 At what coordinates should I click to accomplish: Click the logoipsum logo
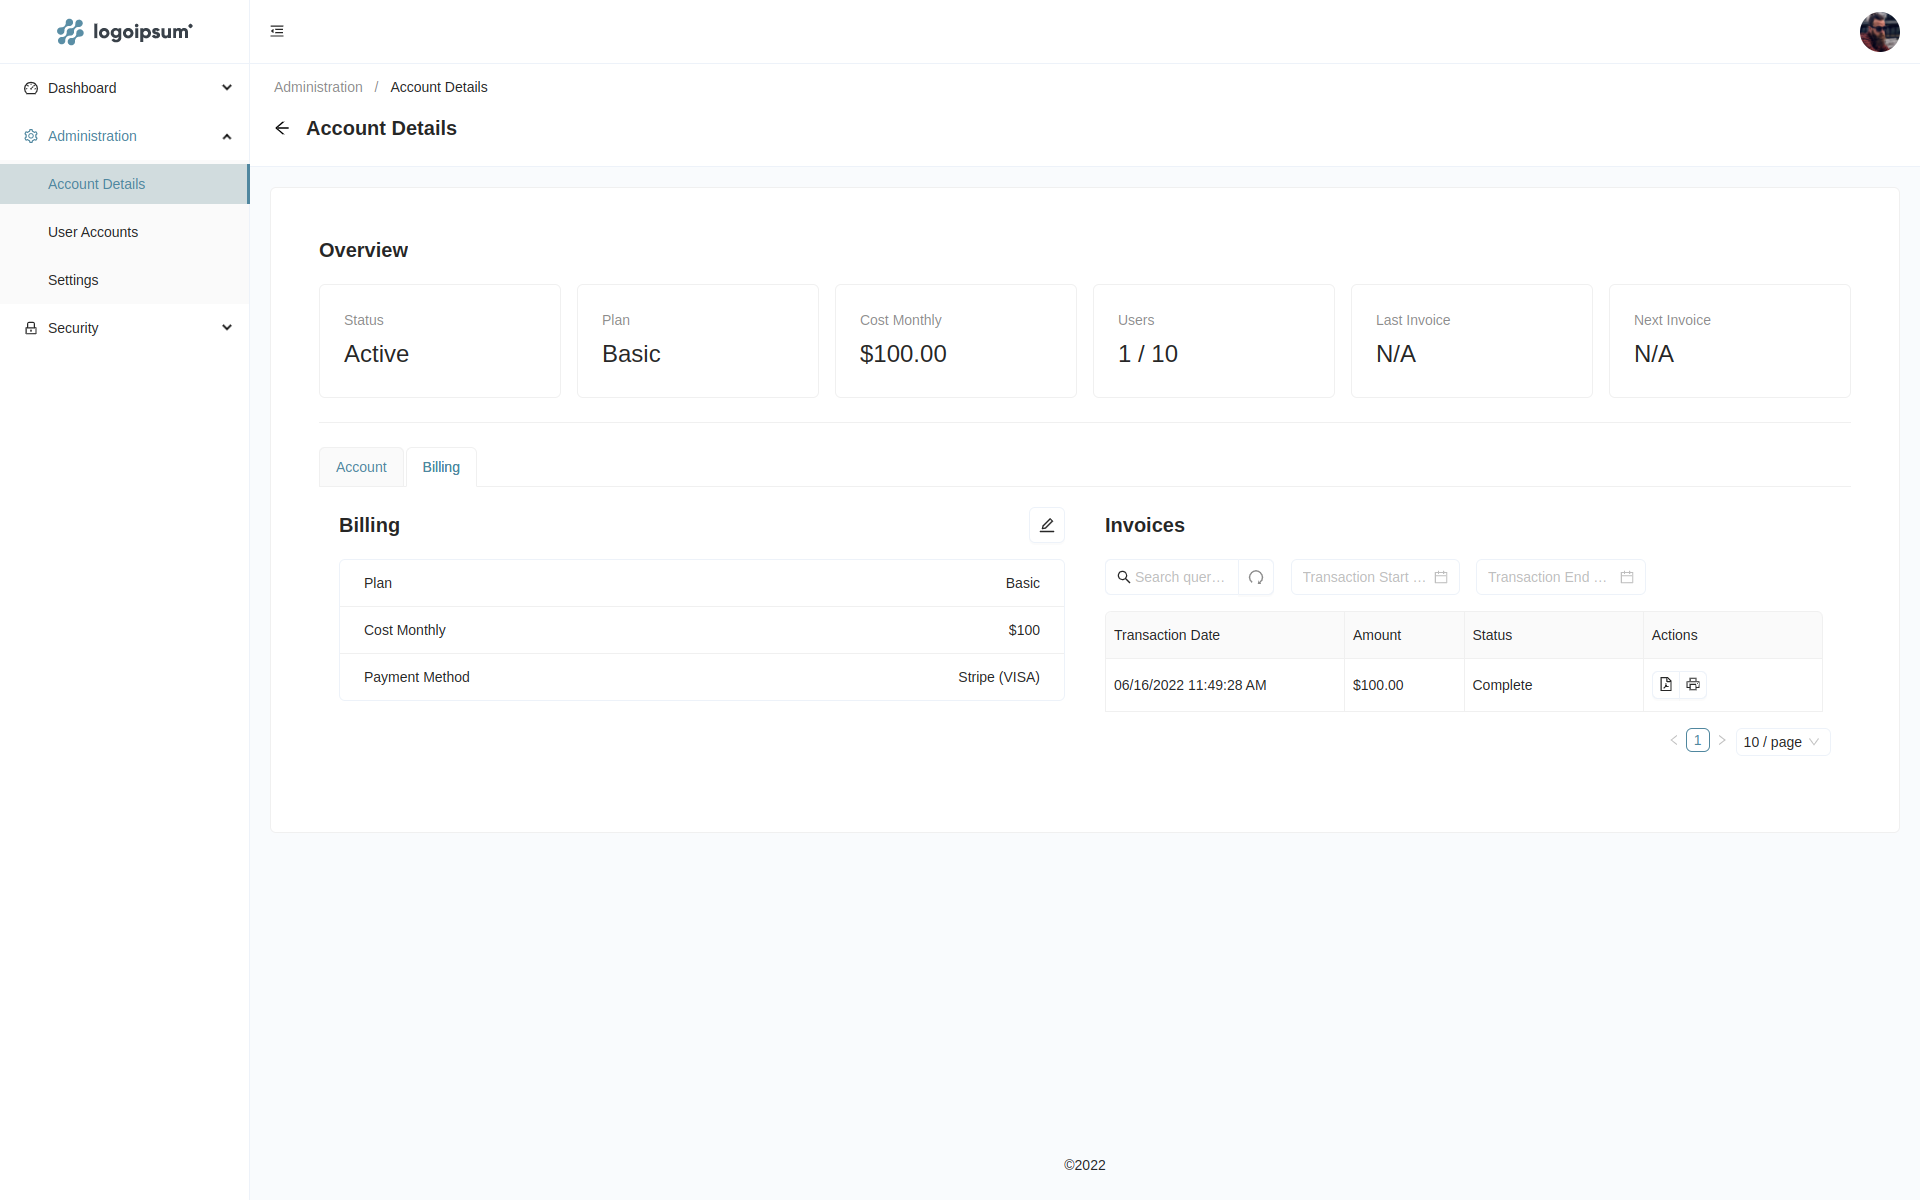pos(125,32)
